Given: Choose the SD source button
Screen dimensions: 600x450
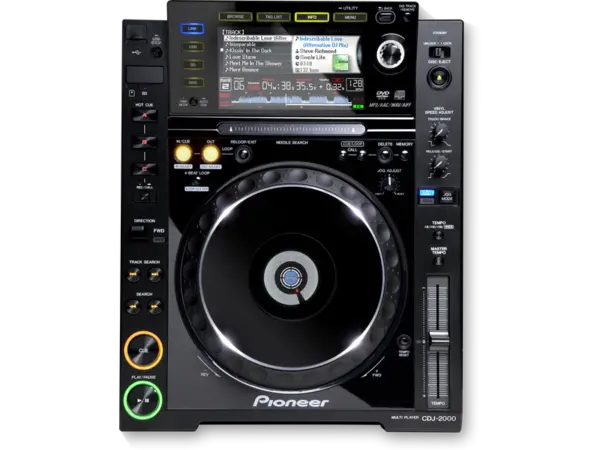Looking at the screenshot, I should [193, 65].
